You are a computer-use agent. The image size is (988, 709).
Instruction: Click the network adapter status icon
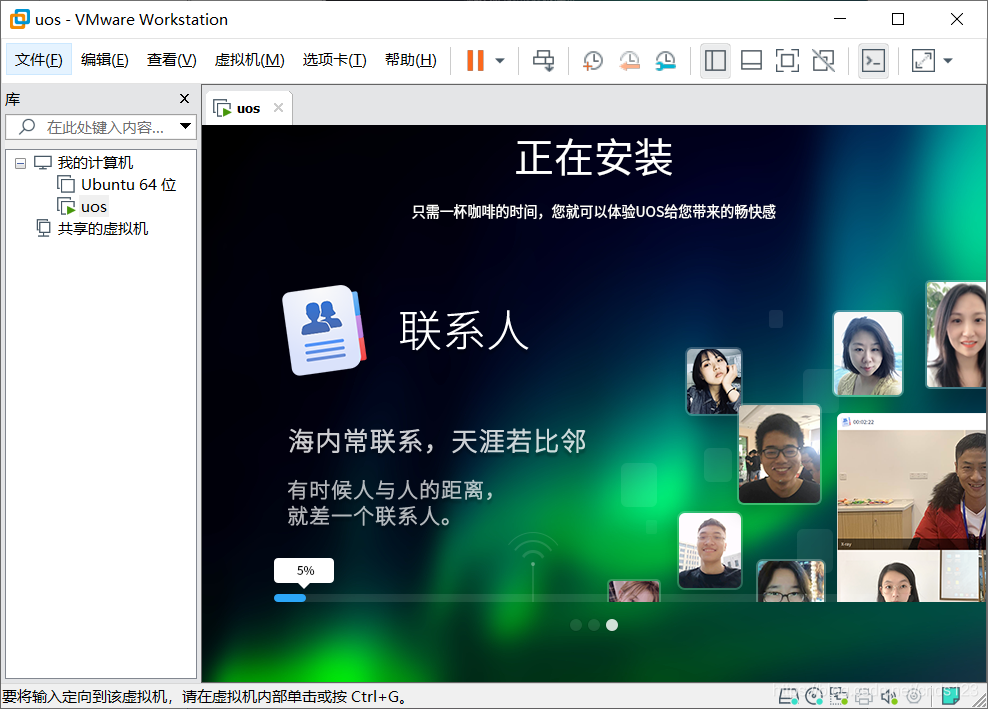[839, 696]
